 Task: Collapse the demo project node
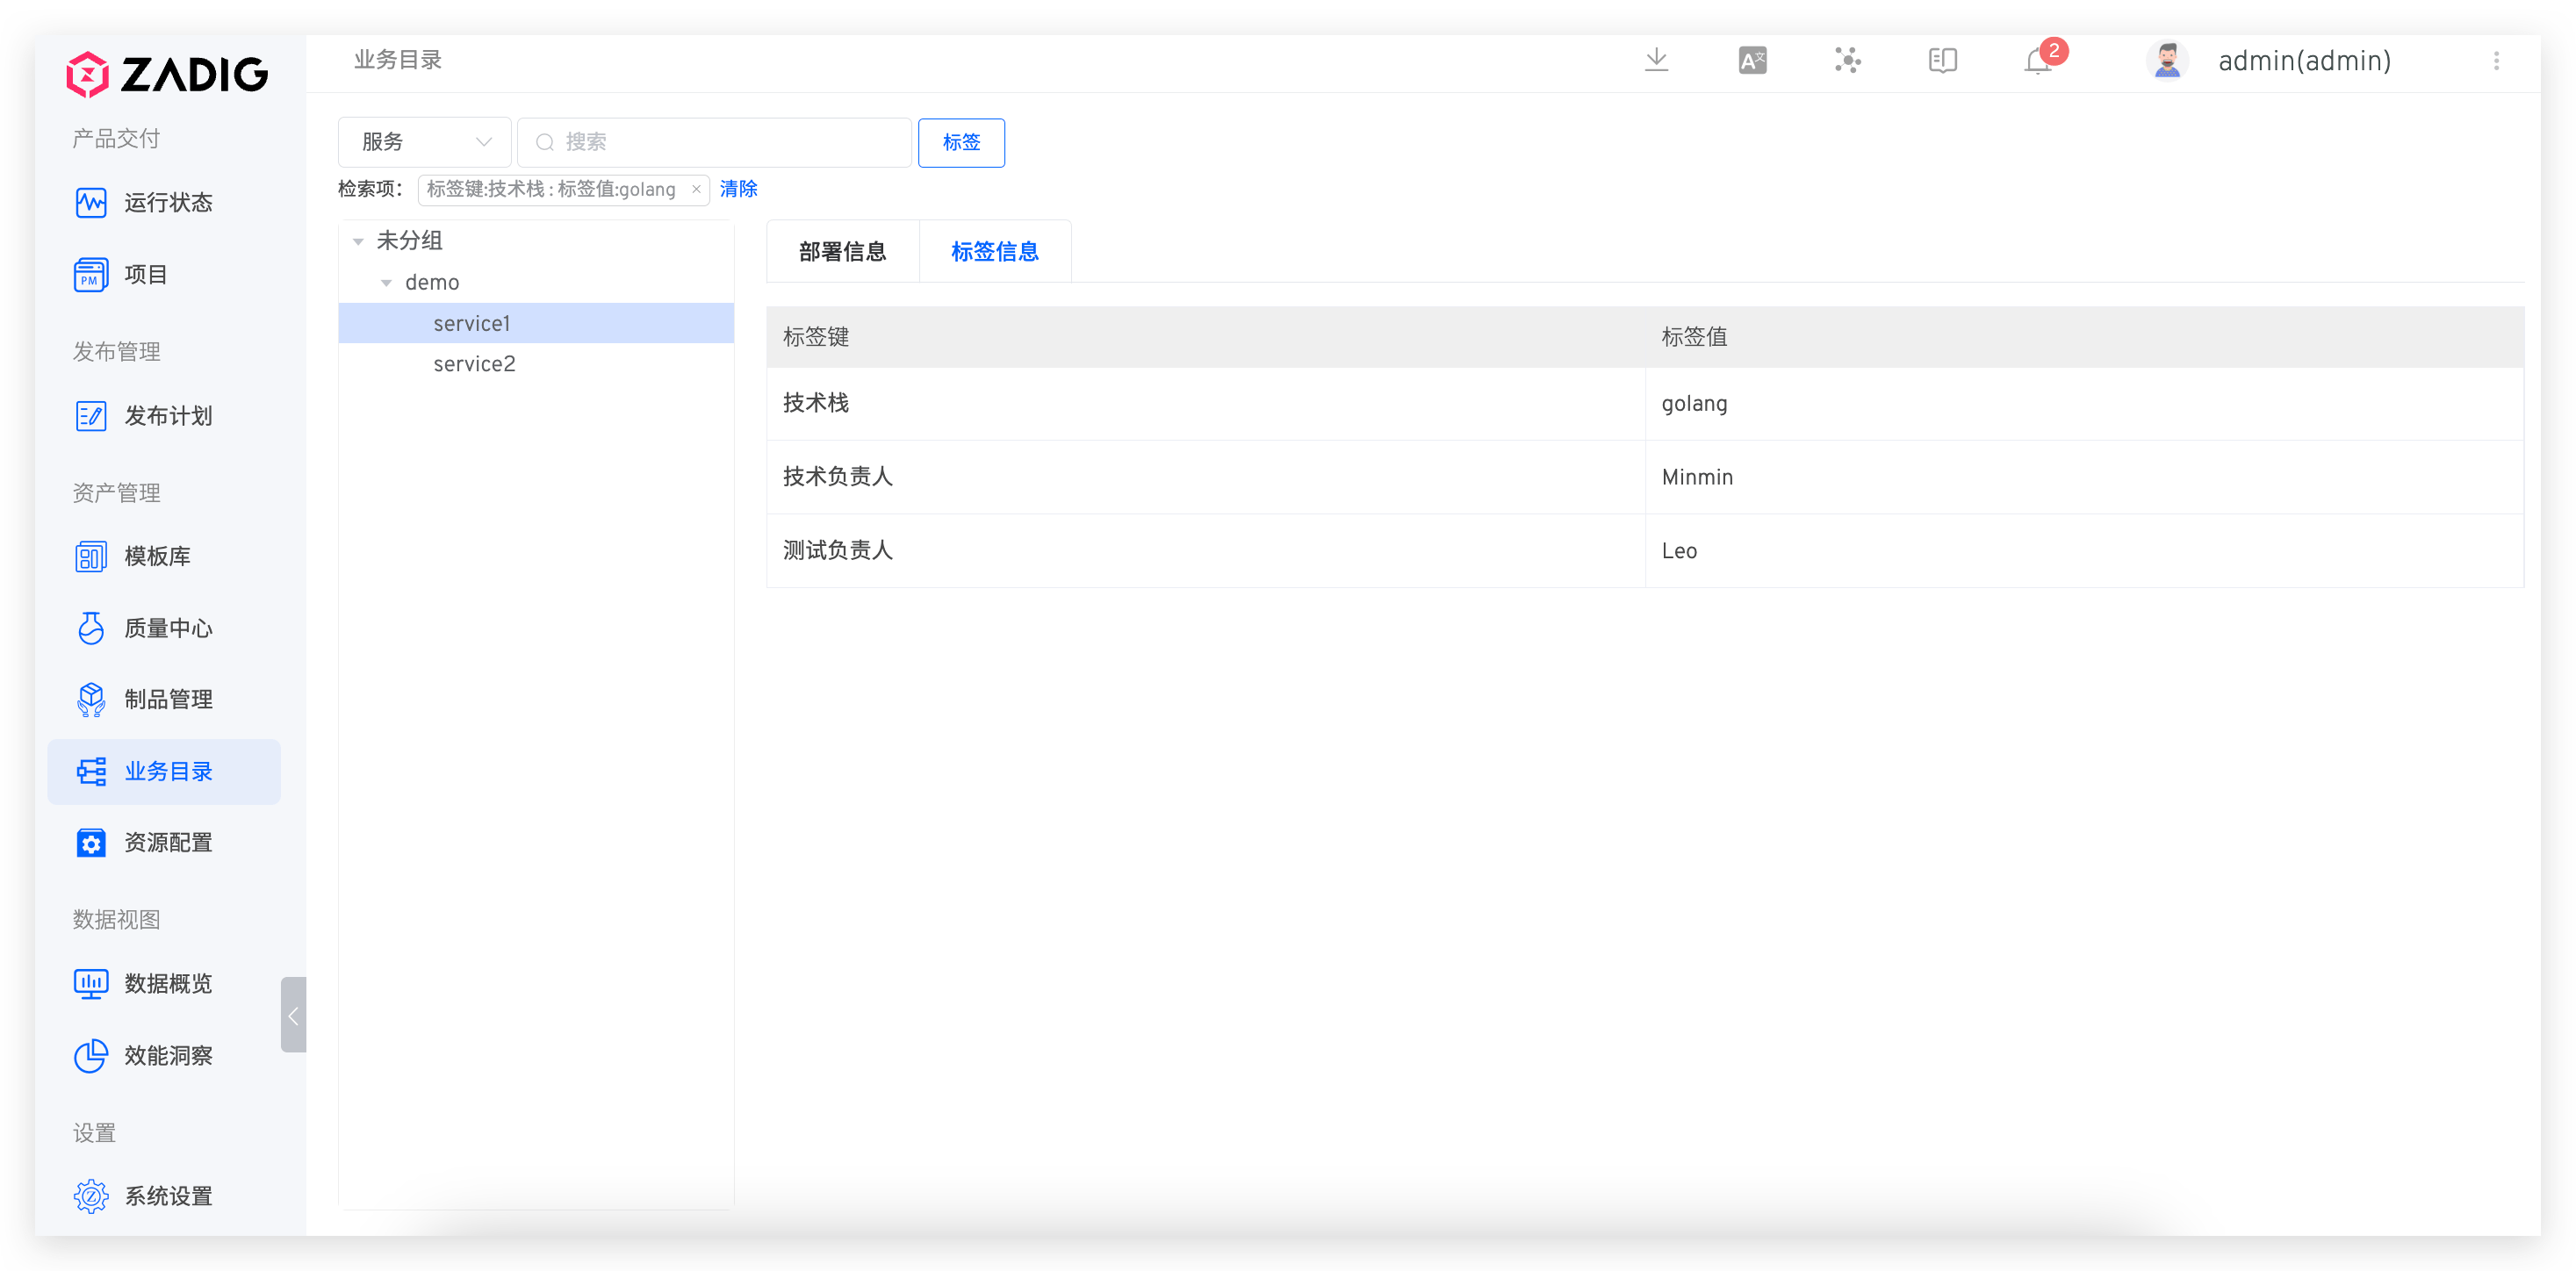click(386, 283)
